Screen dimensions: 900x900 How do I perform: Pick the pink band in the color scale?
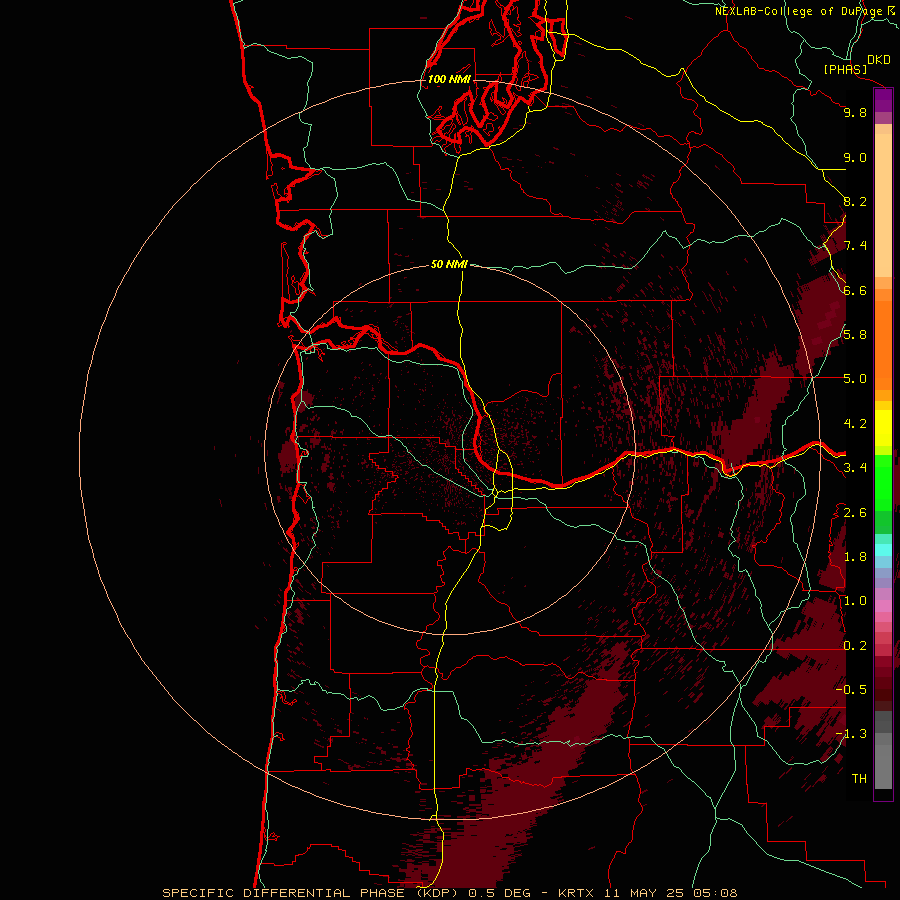coord(883,606)
